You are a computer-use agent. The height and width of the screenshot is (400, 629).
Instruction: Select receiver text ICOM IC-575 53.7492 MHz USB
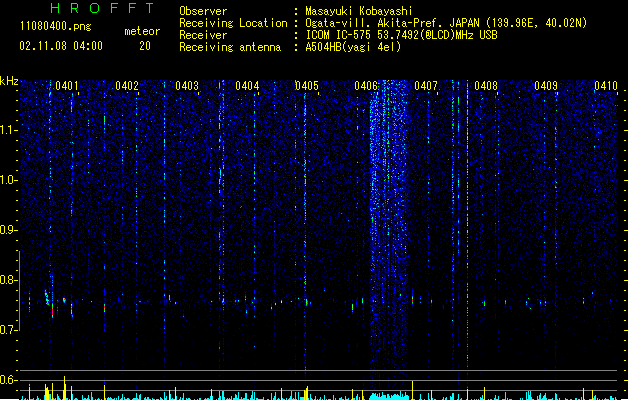[401, 35]
